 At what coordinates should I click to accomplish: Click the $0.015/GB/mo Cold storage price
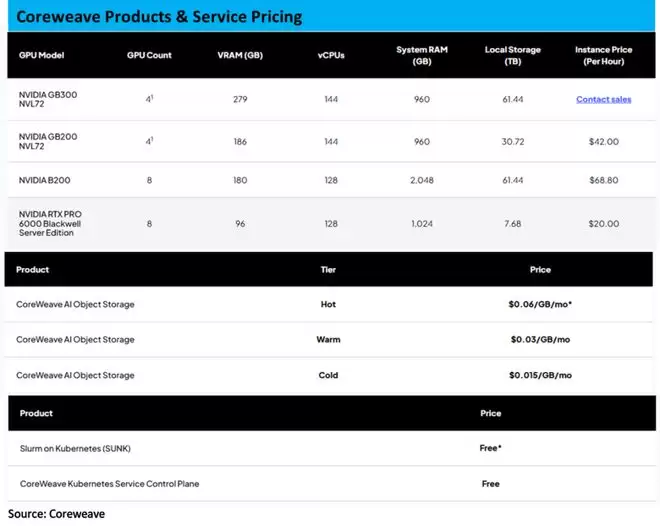540,376
